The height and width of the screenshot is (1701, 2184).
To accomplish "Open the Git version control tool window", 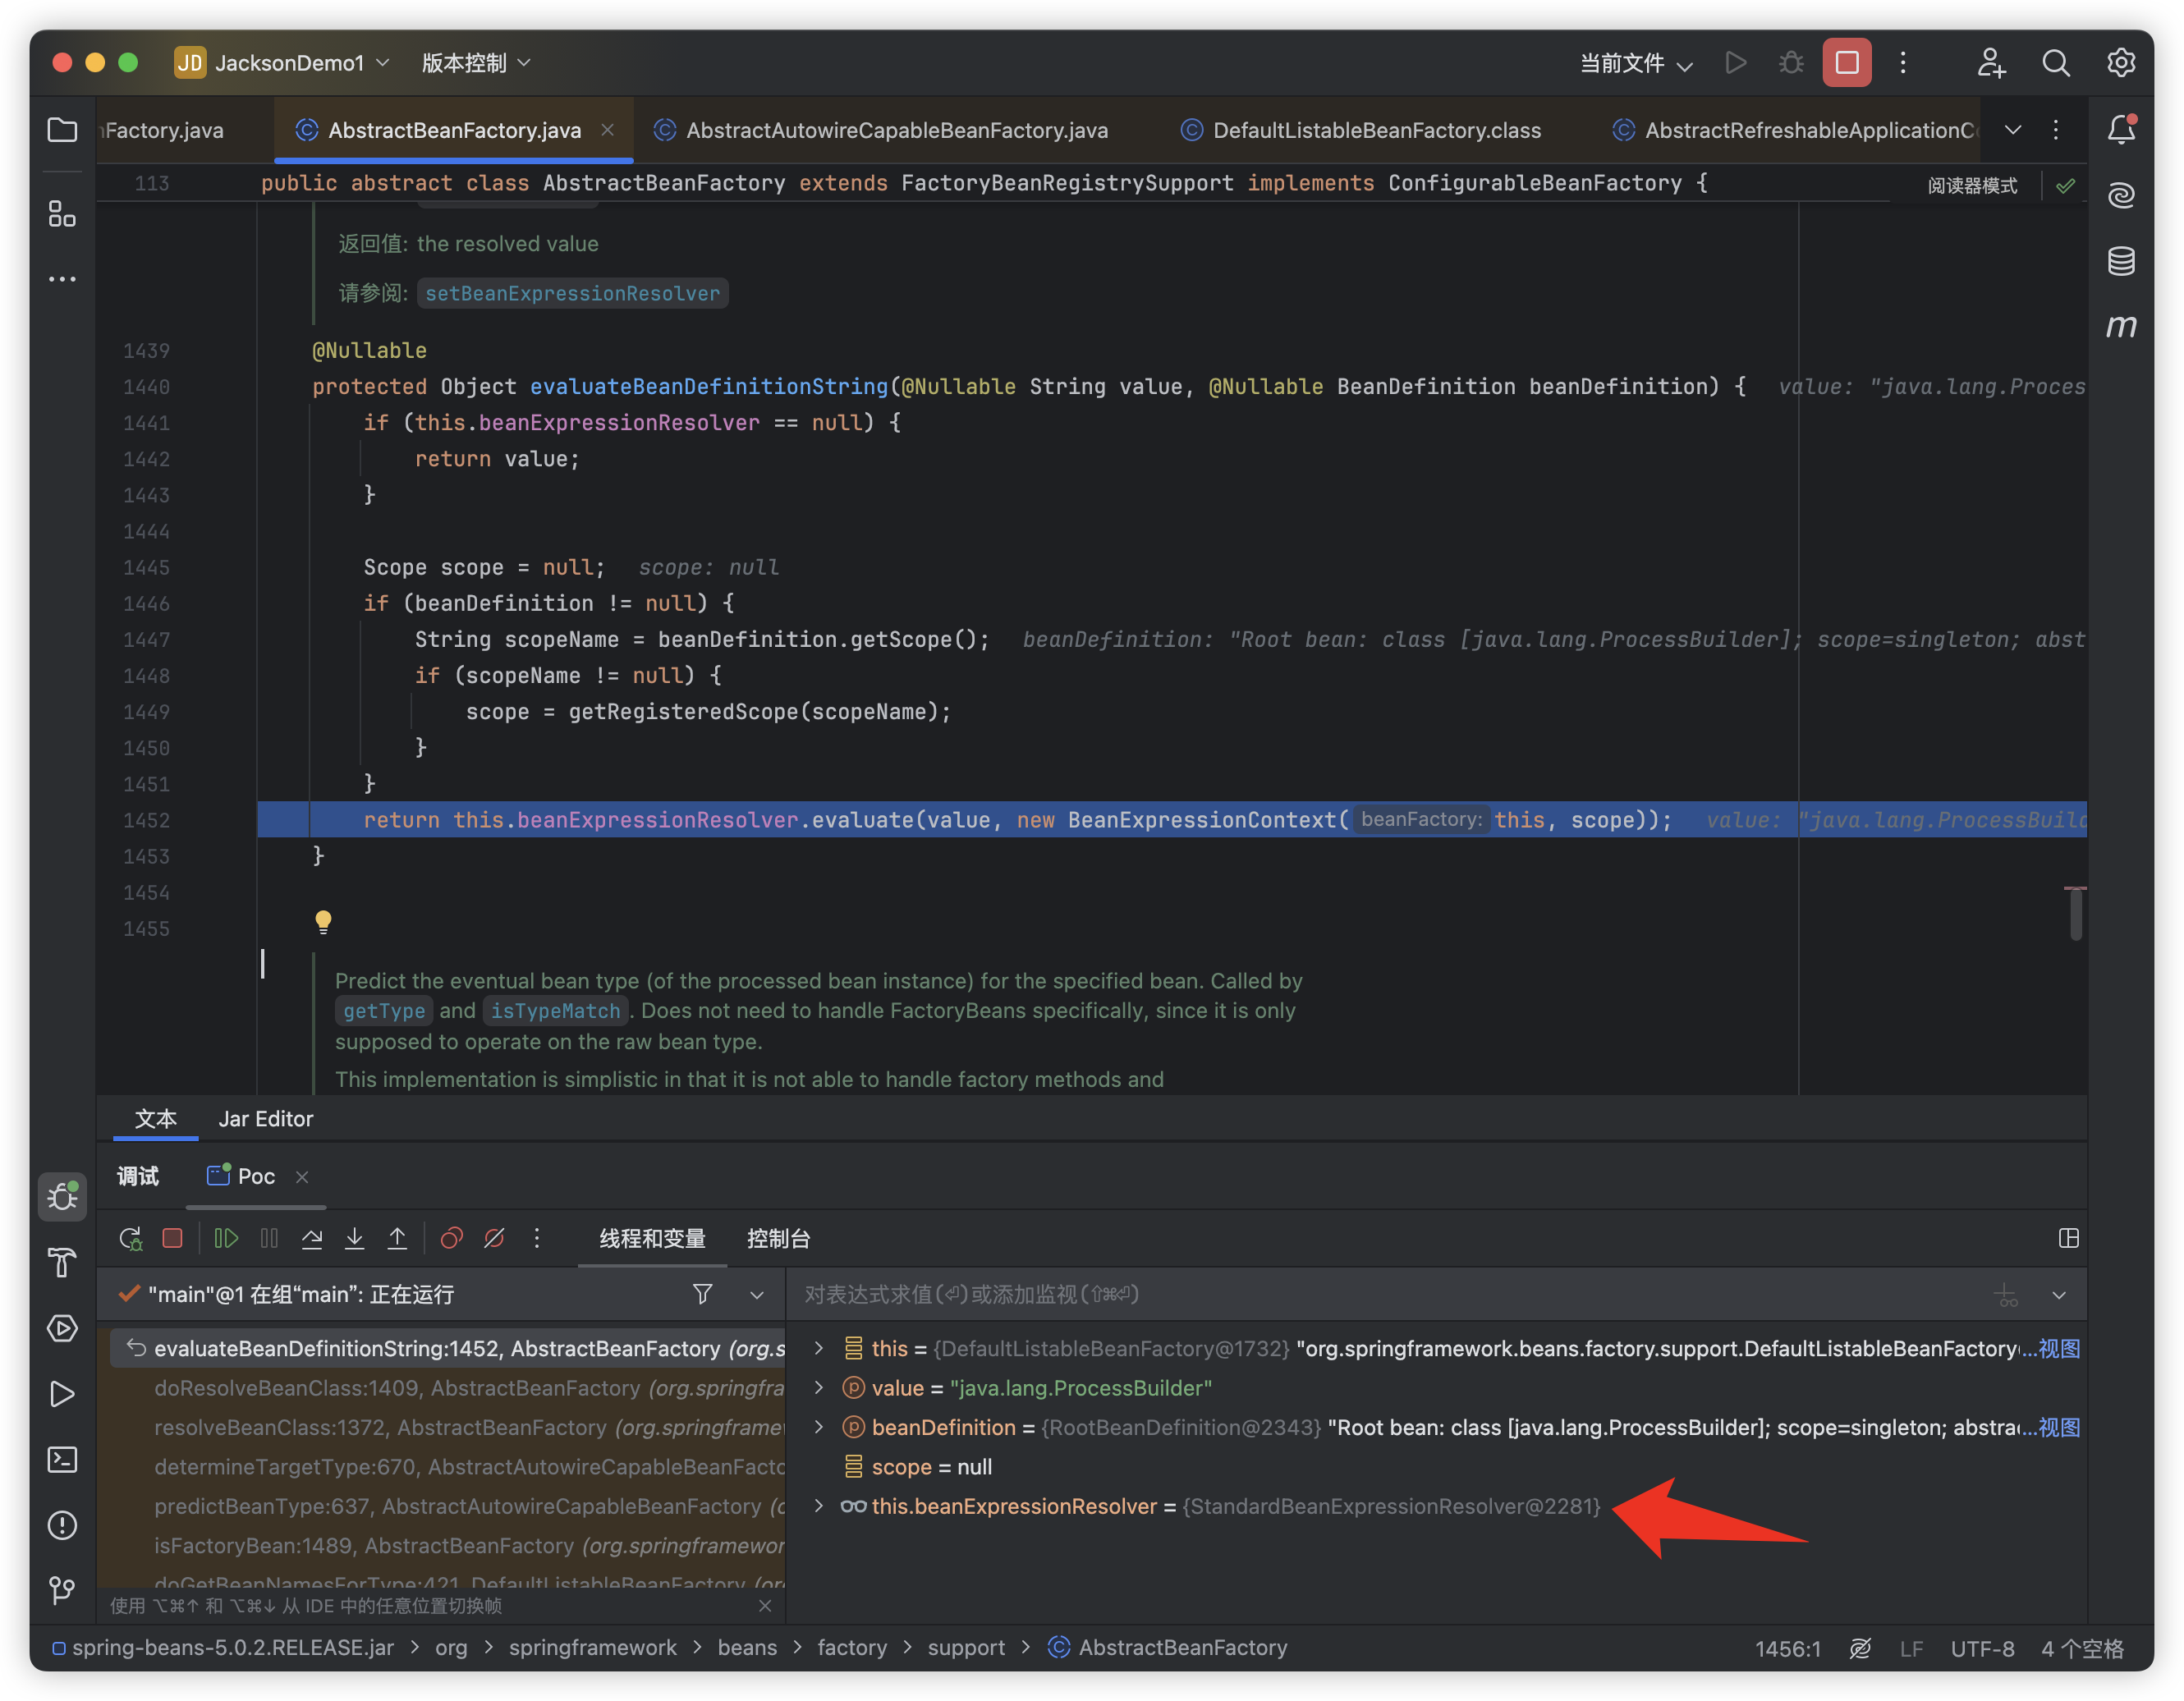I will click(x=62, y=1590).
